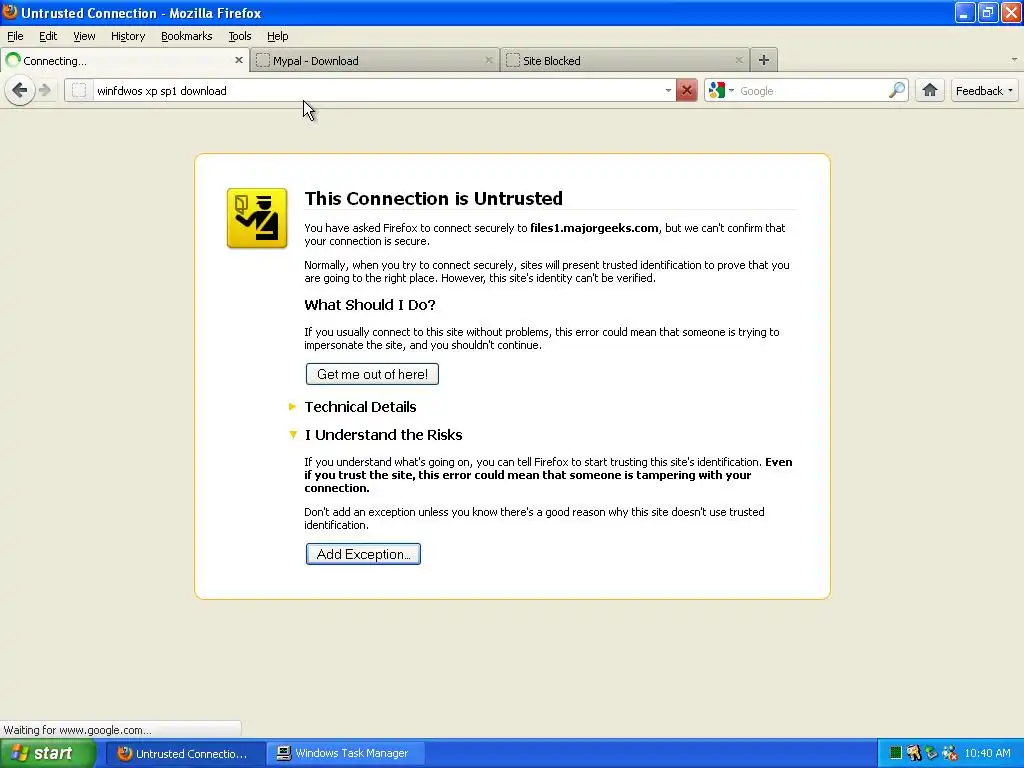1024x768 pixels.
Task: Expand the Technical Details section
Action: point(293,407)
